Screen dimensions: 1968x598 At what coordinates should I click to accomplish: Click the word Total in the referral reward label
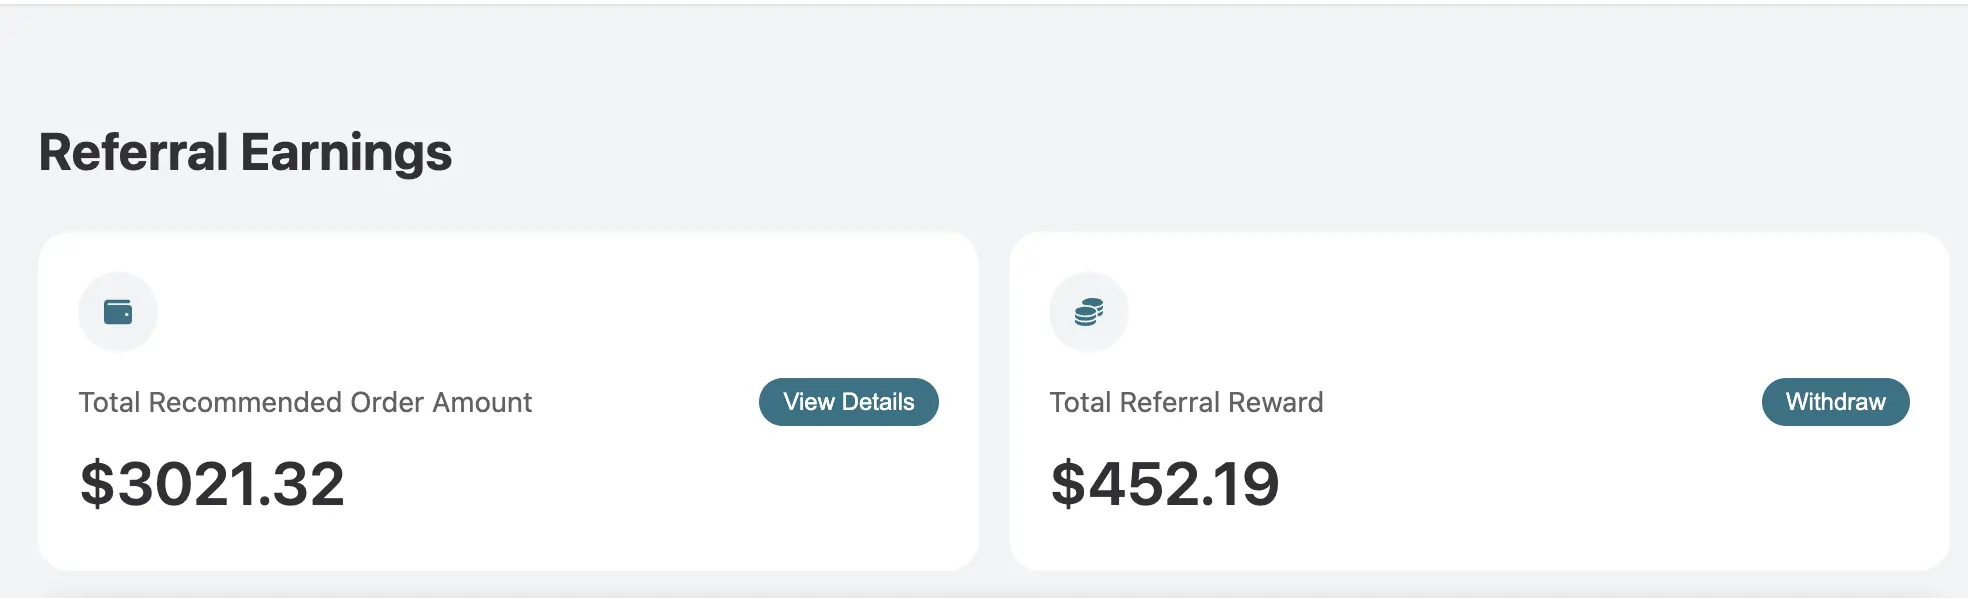click(1080, 402)
